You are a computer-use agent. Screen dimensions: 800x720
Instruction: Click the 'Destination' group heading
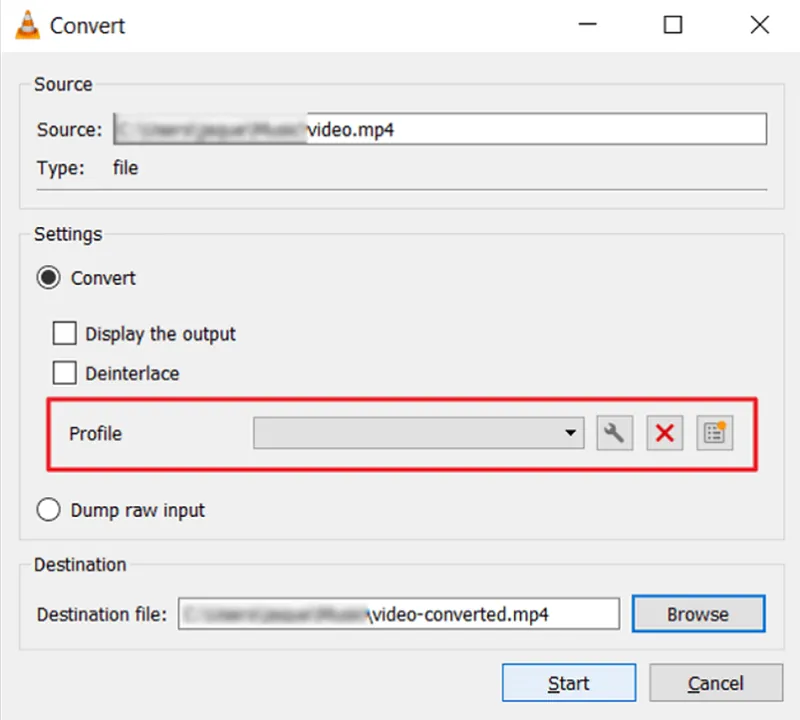(80, 565)
